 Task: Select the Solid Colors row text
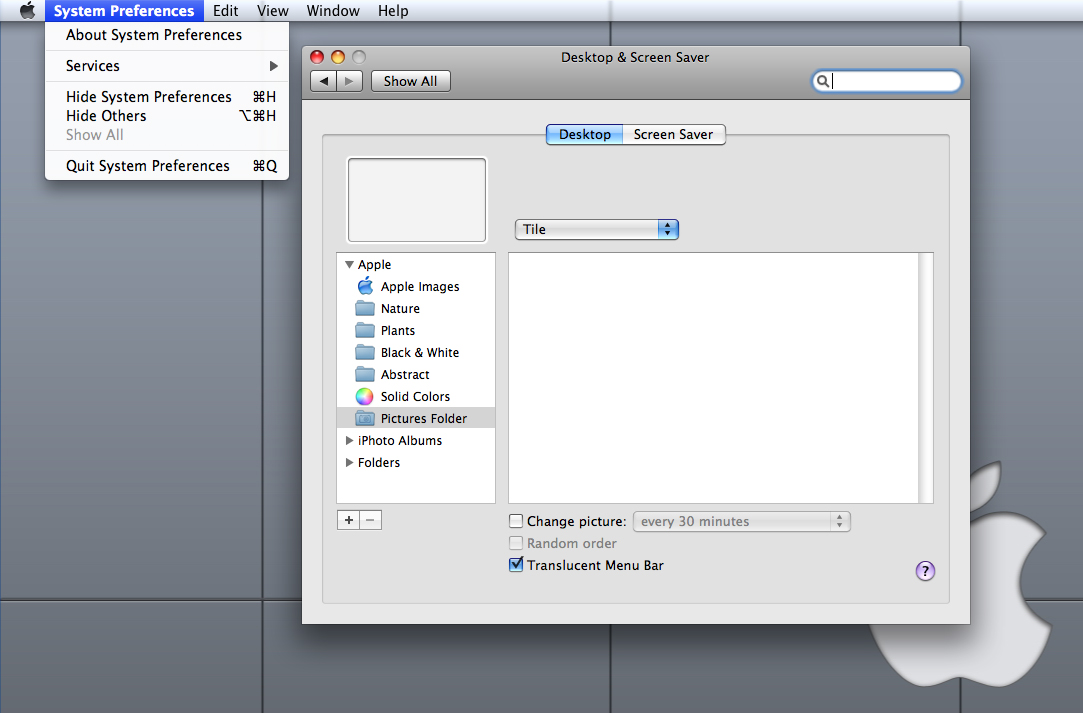(x=415, y=397)
